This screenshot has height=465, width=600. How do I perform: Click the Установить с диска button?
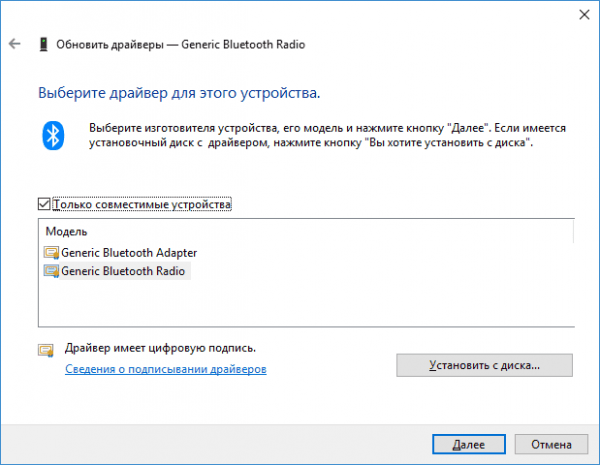(x=484, y=365)
